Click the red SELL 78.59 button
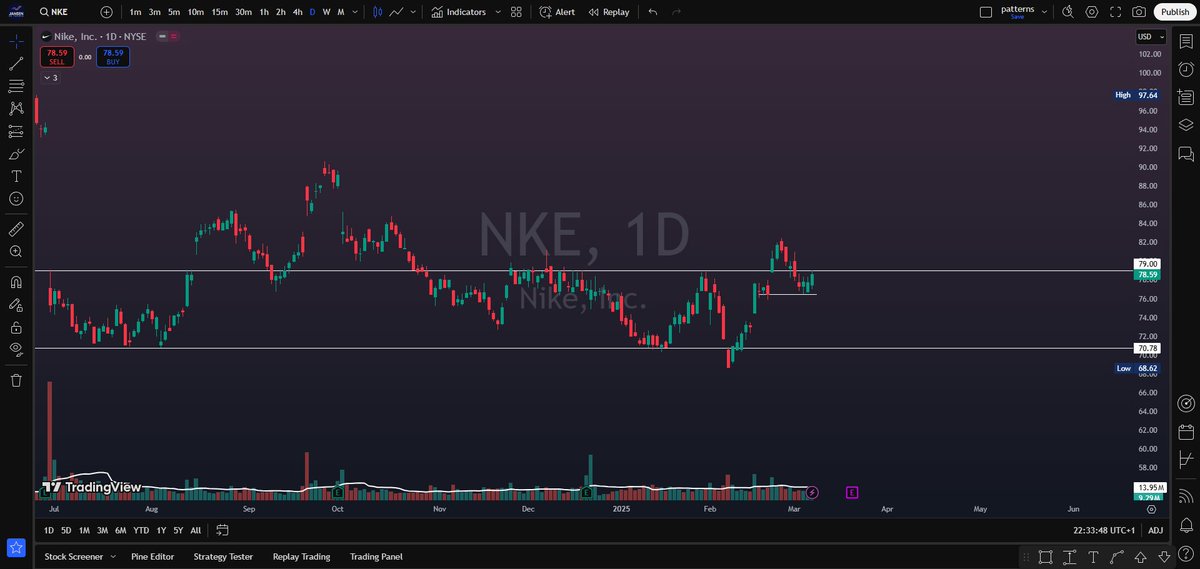This screenshot has width=1200, height=569. coord(57,57)
